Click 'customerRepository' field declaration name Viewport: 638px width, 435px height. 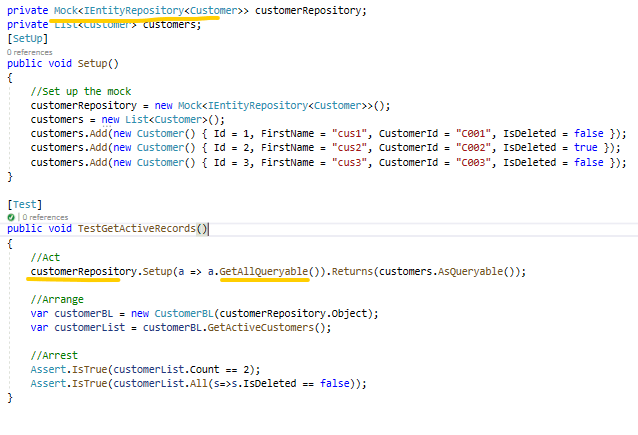(308, 11)
